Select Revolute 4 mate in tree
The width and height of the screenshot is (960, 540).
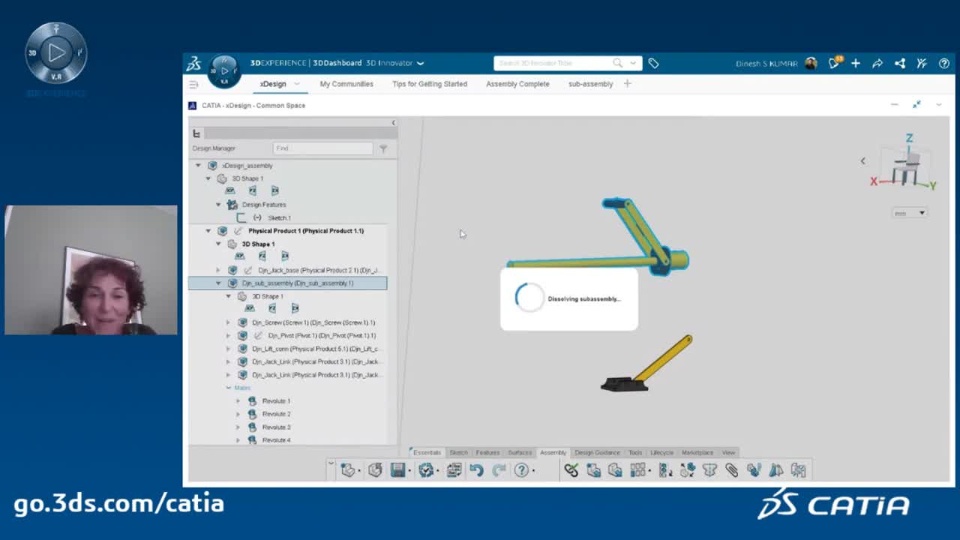pos(276,440)
